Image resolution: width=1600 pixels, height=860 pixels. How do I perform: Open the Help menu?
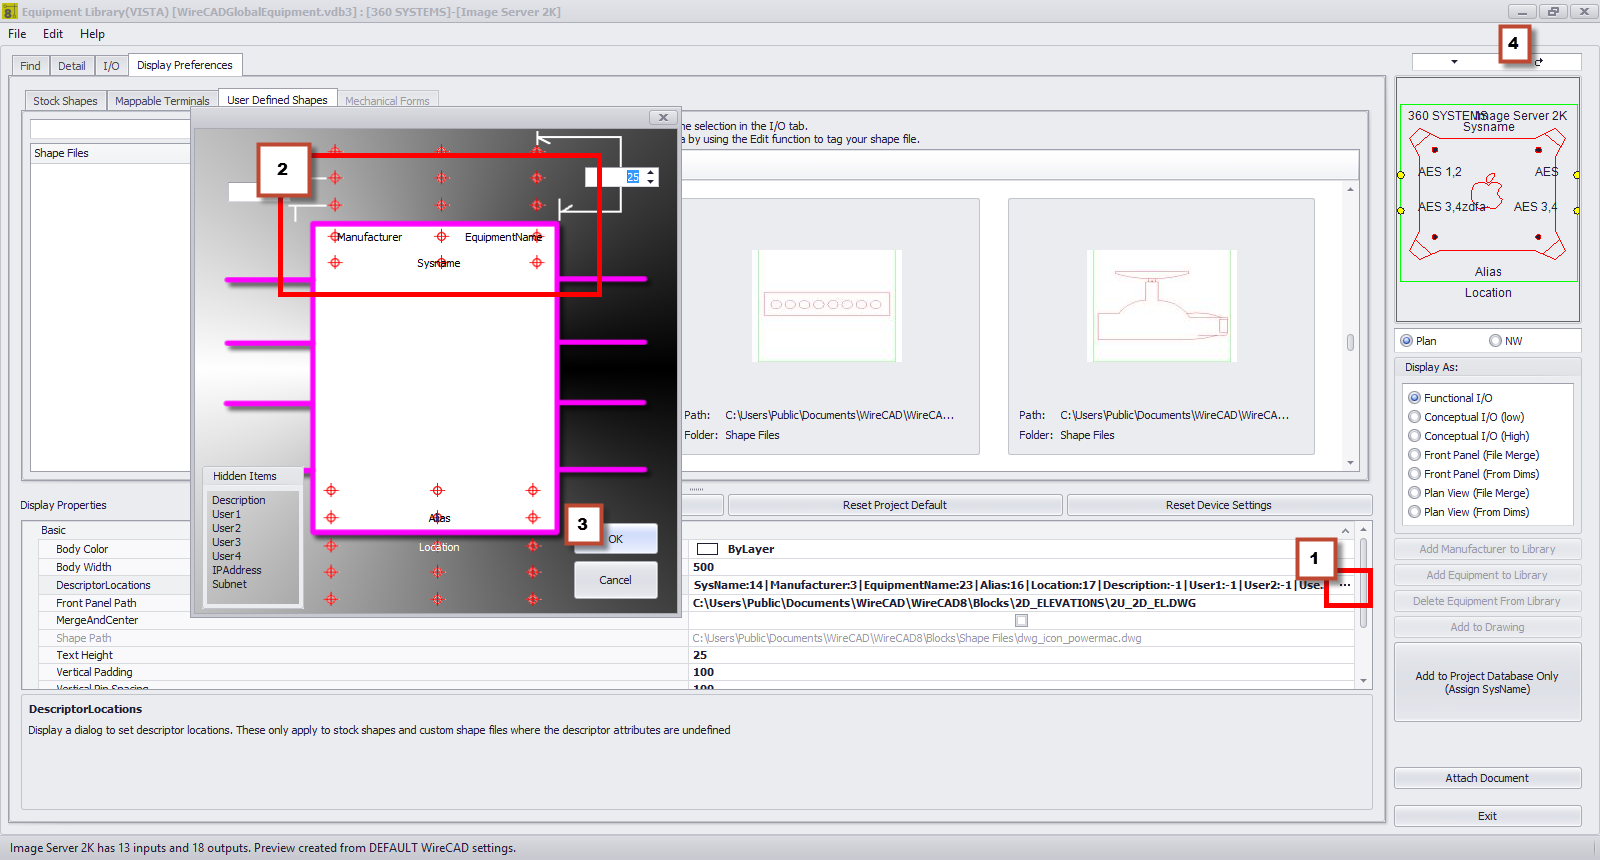coord(92,34)
